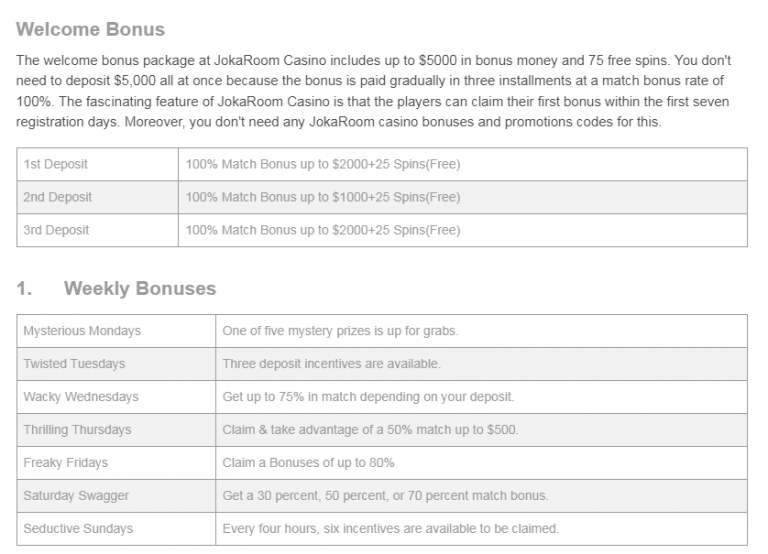Select the Seductive Sundays cell

78,529
